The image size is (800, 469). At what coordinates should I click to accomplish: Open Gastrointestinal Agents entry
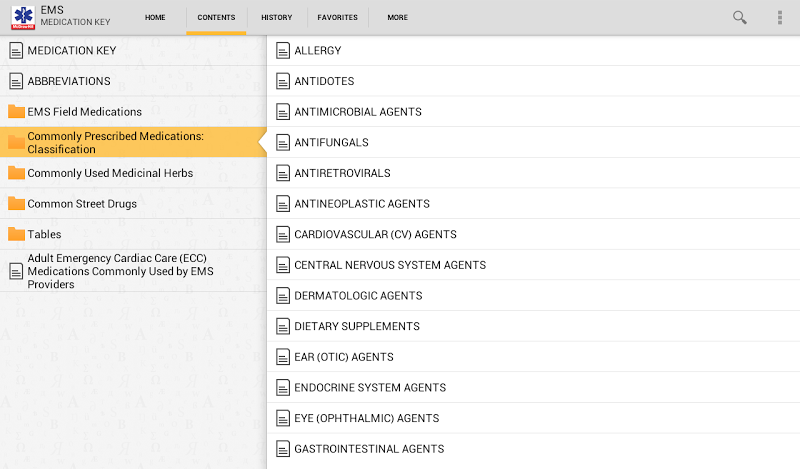pyautogui.click(x=369, y=449)
